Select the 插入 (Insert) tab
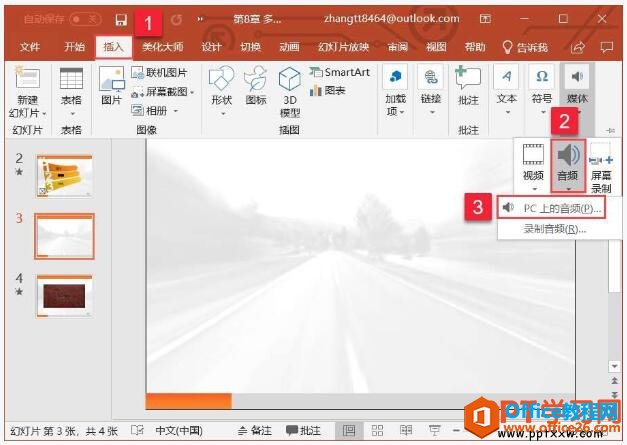Image resolution: width=627 pixels, height=445 pixels. click(x=114, y=47)
